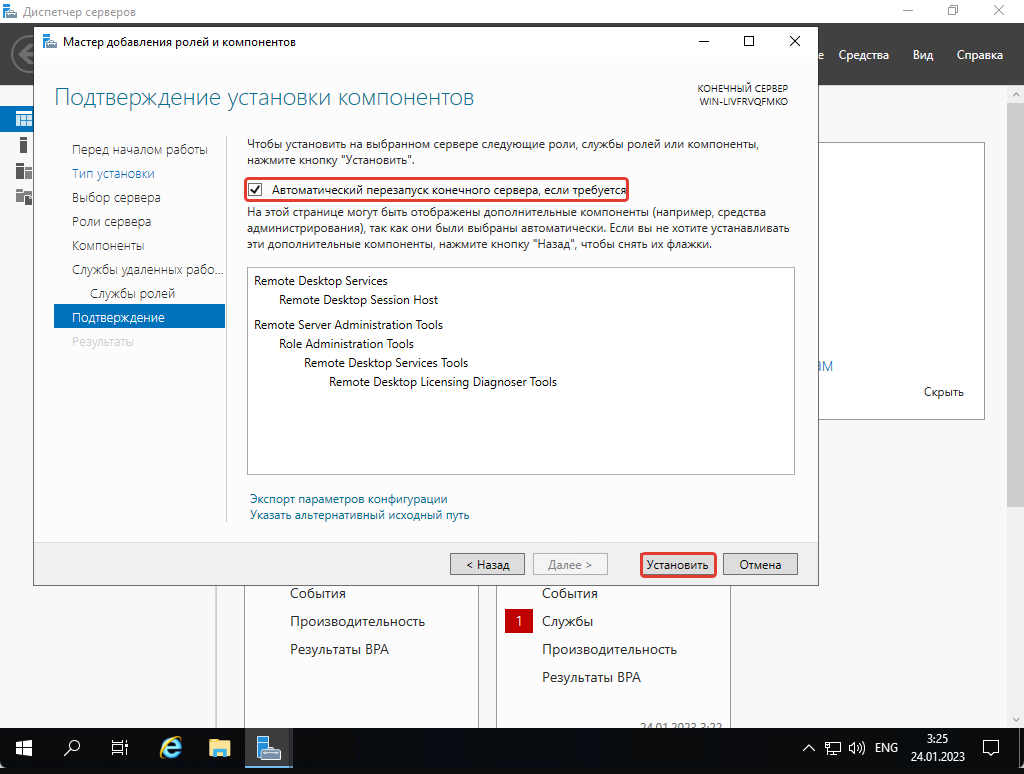The height and width of the screenshot is (774, 1024).
Task: Show hidden system tray icons
Action: click(x=809, y=748)
